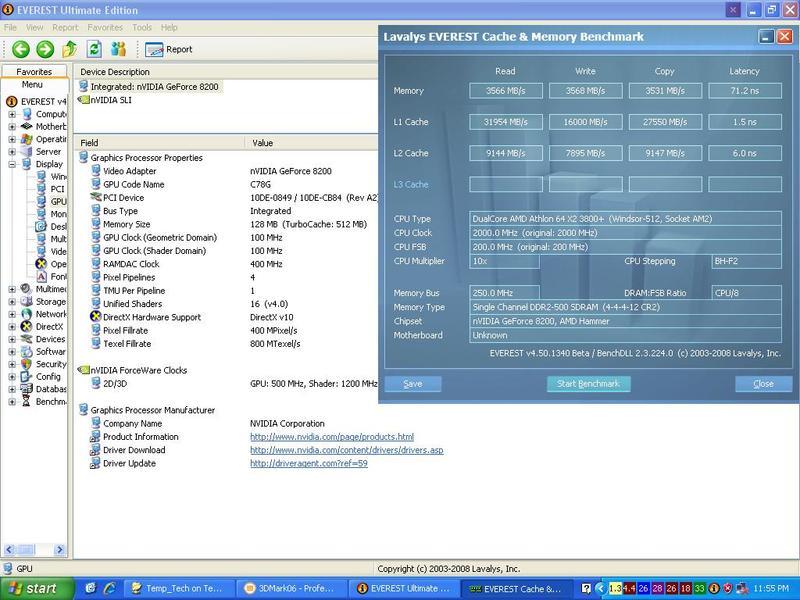Click the green Forward arrow toolbar icon
Viewport: 800px width, 600px height.
[45, 49]
